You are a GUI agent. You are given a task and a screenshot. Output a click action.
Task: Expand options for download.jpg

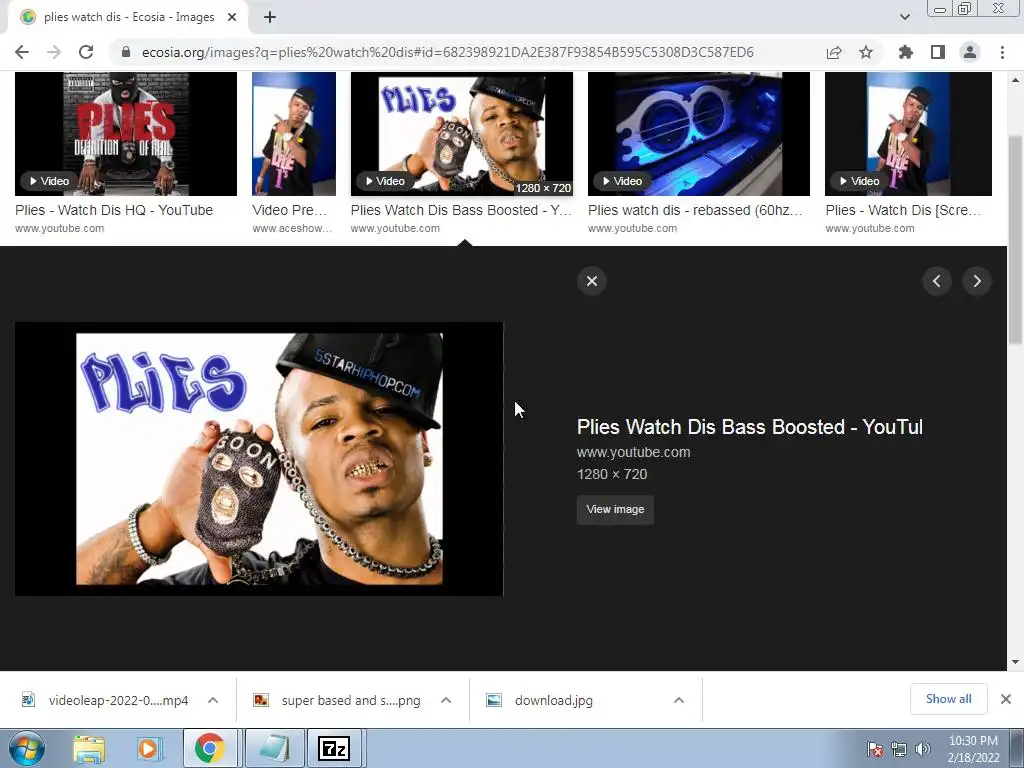(679, 701)
